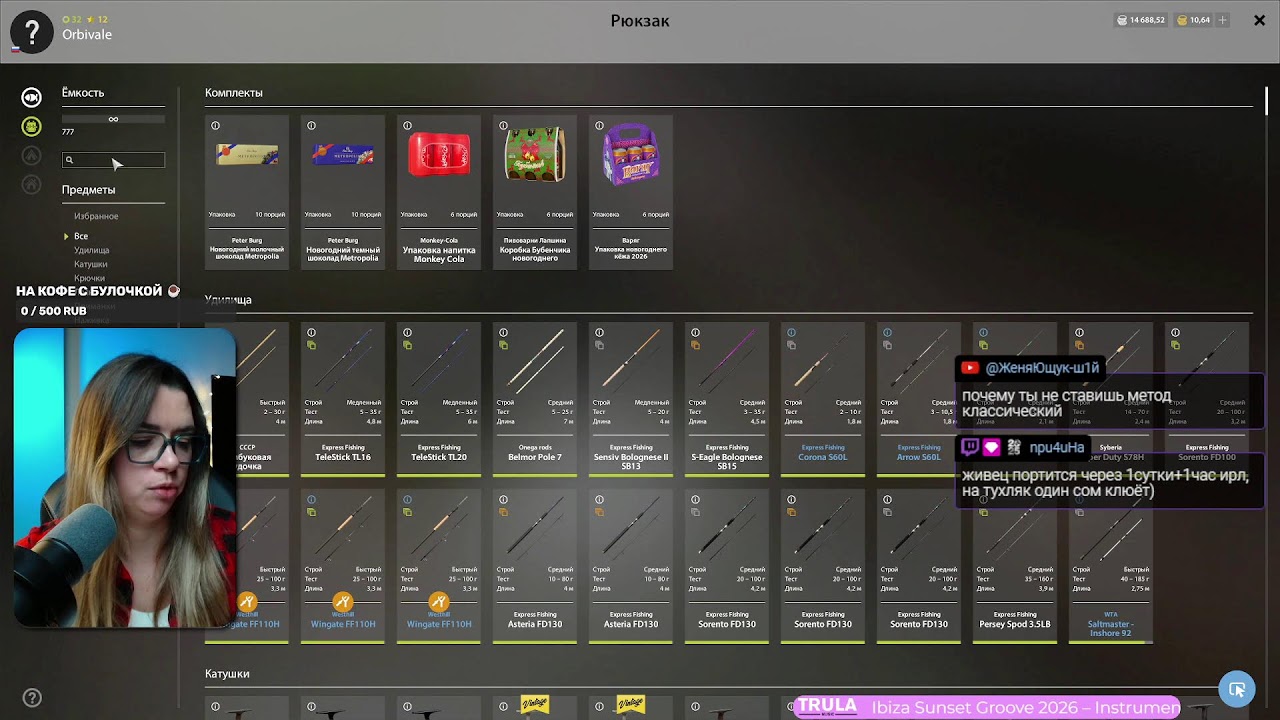Show info for Saltmaster Inshore 92 rod
Screen dimensions: 1280x720
point(1079,499)
